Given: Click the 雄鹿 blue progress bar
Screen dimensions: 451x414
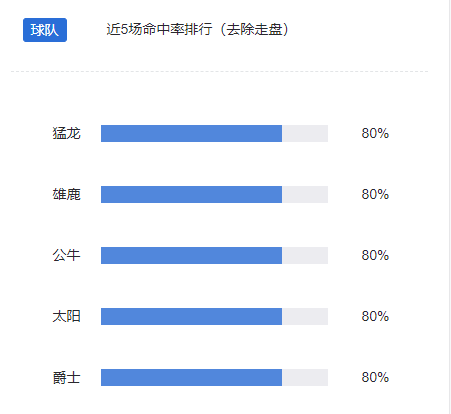Looking at the screenshot, I should [191, 194].
